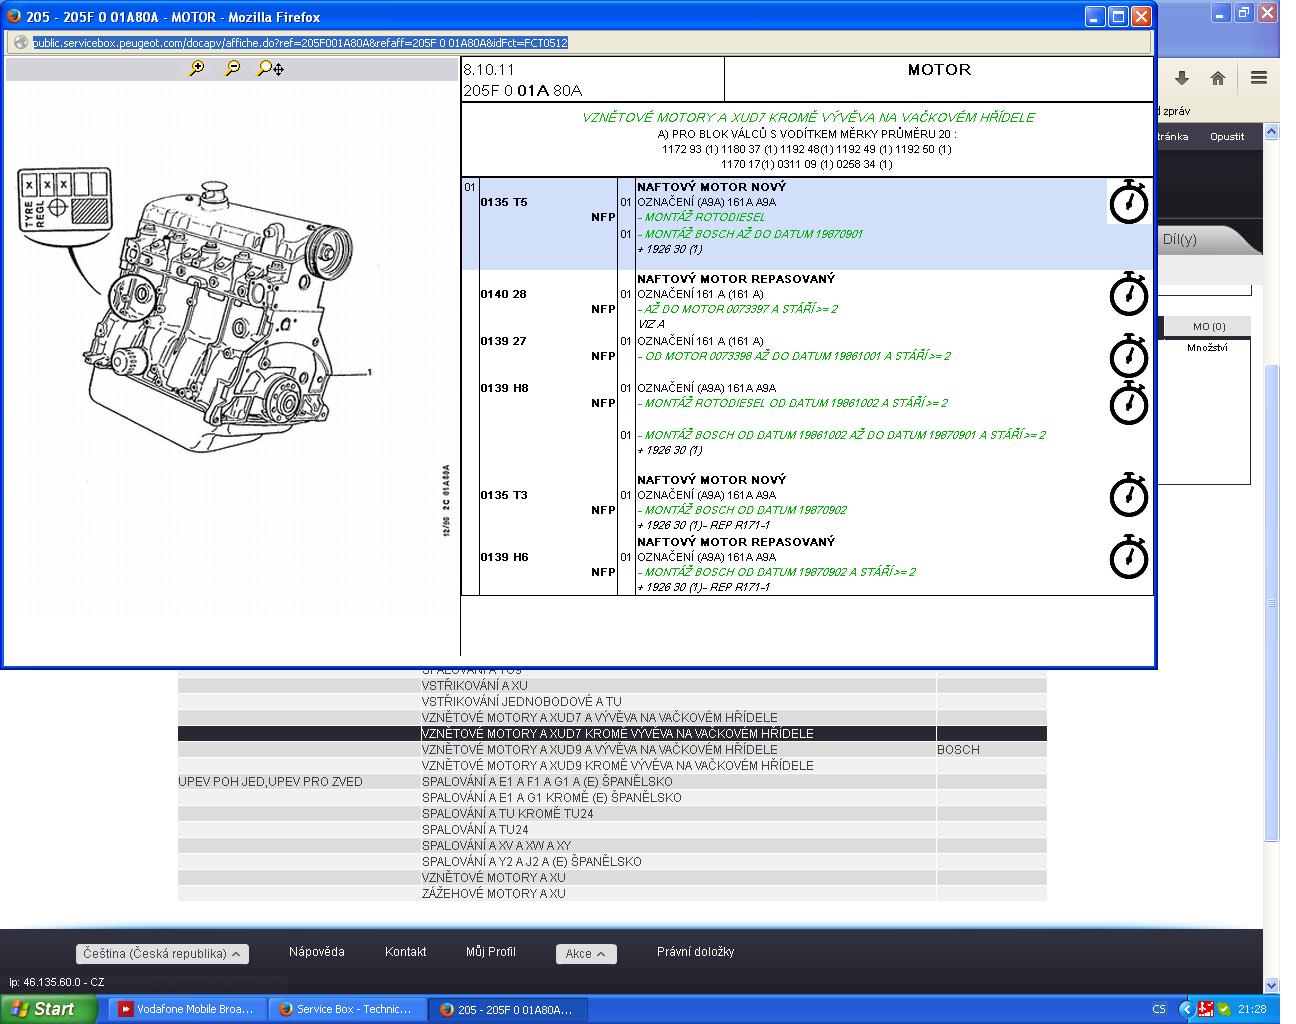The height and width of the screenshot is (1024, 1296).
Task: Click stopwatch icon for part 0139 H6
Action: click(1128, 557)
